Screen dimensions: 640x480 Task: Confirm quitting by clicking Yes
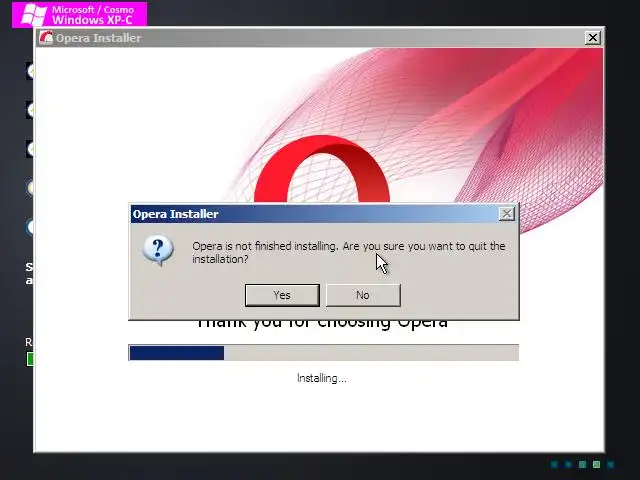coord(282,295)
